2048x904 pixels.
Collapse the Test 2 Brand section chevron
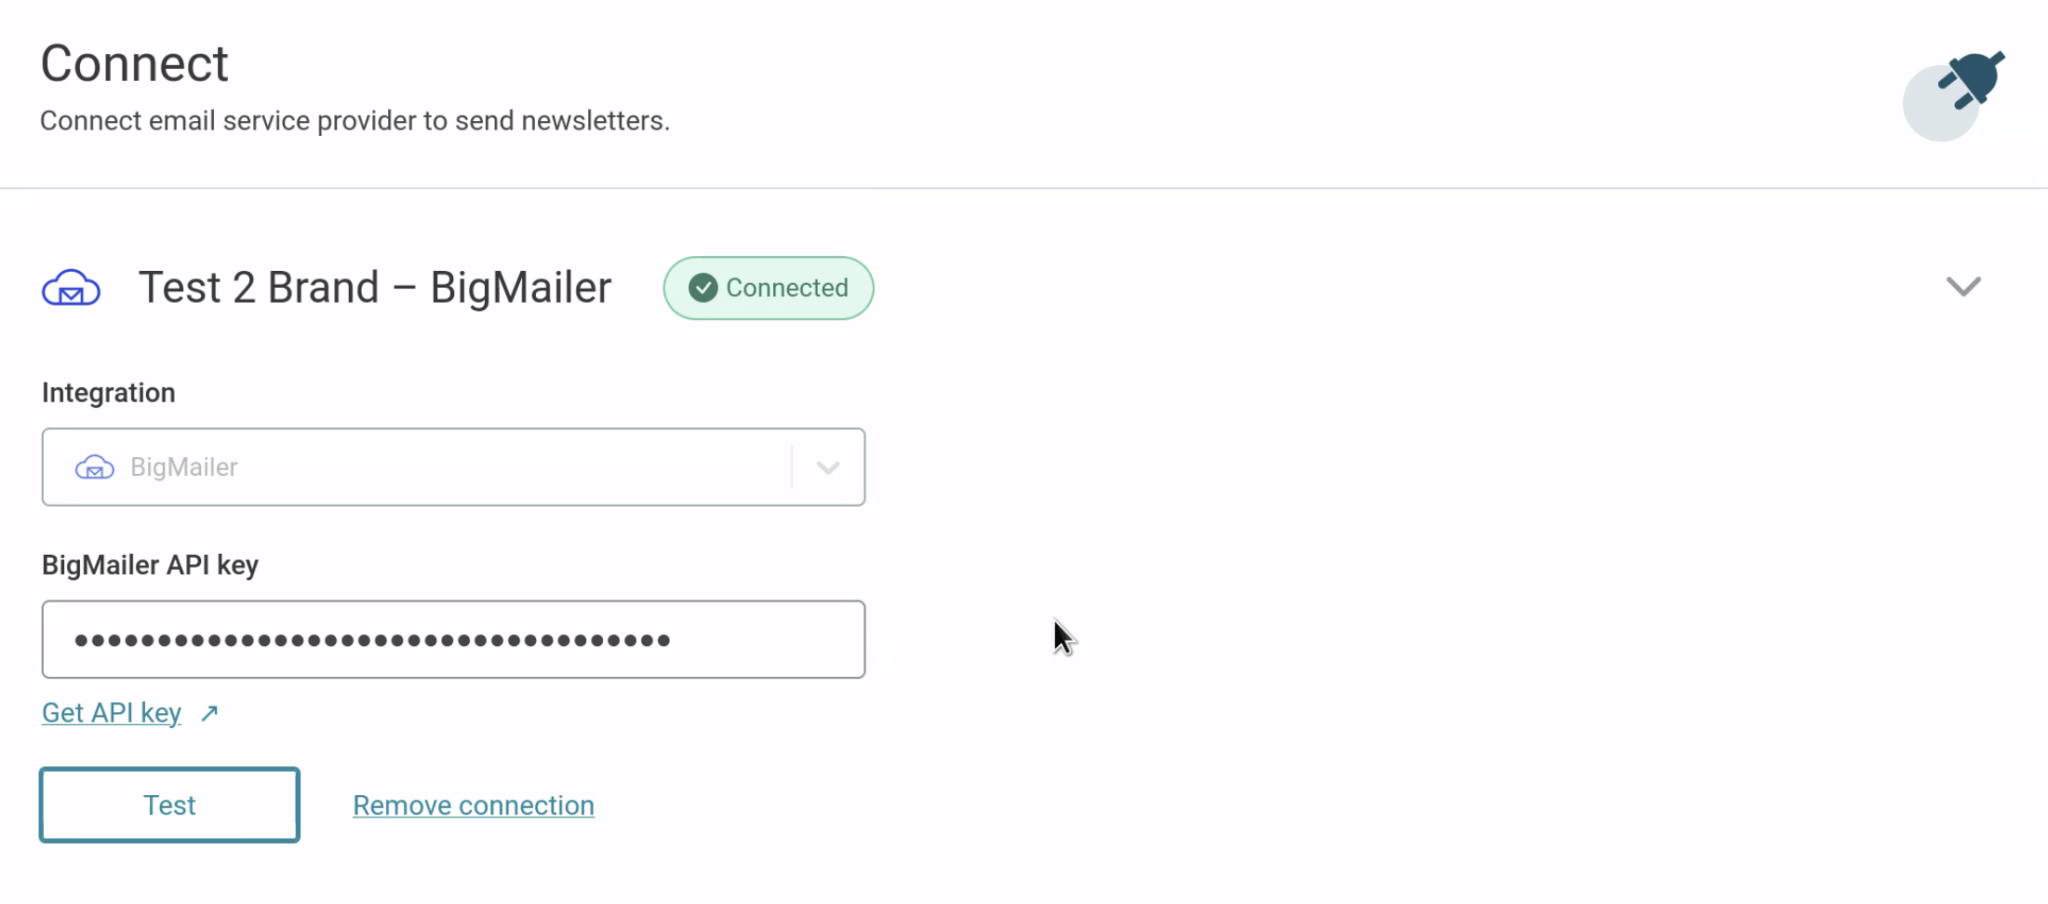[1963, 287]
